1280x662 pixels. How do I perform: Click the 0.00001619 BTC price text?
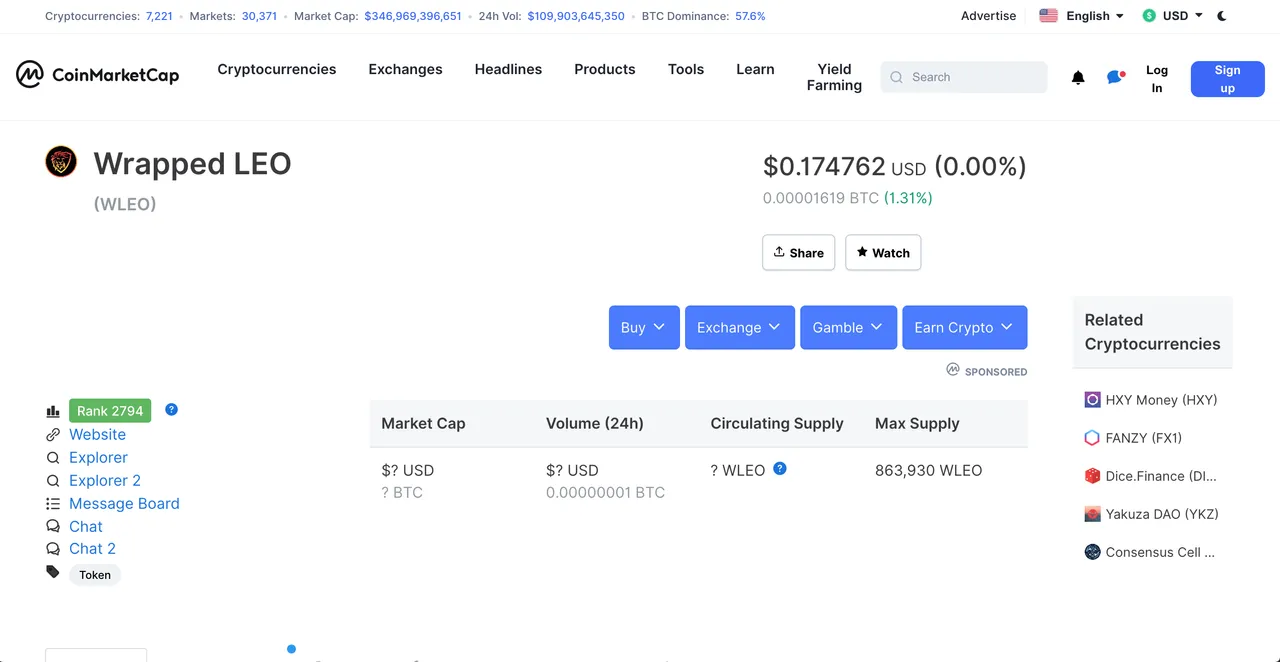(x=820, y=198)
